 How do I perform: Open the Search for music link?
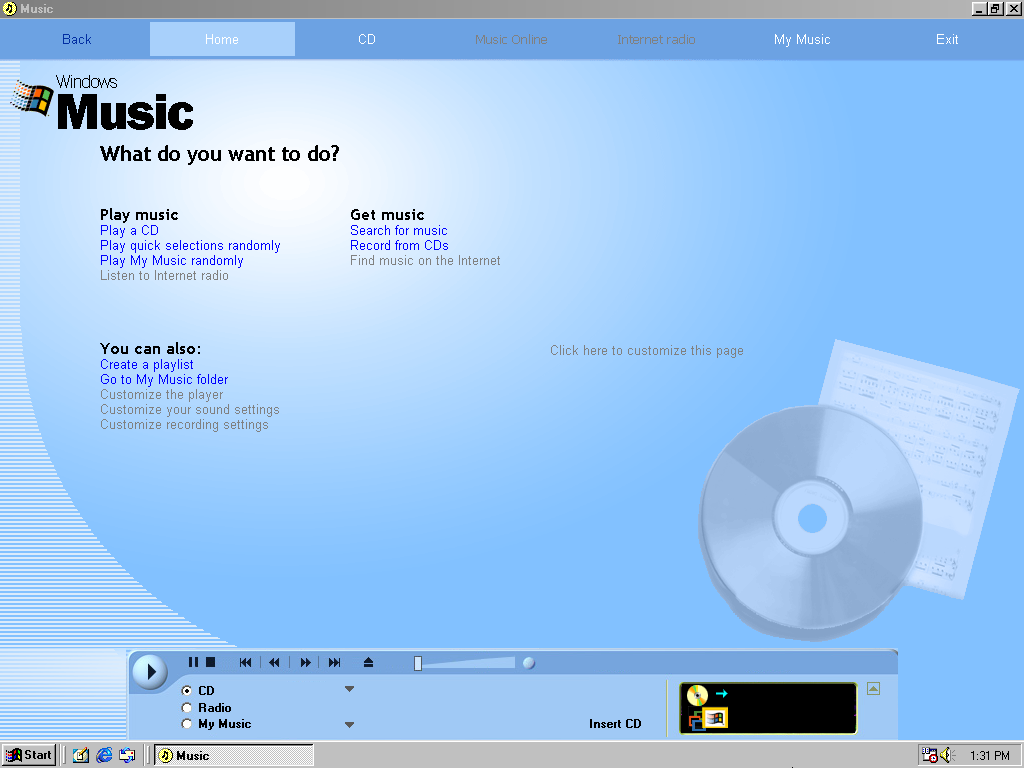click(x=399, y=231)
